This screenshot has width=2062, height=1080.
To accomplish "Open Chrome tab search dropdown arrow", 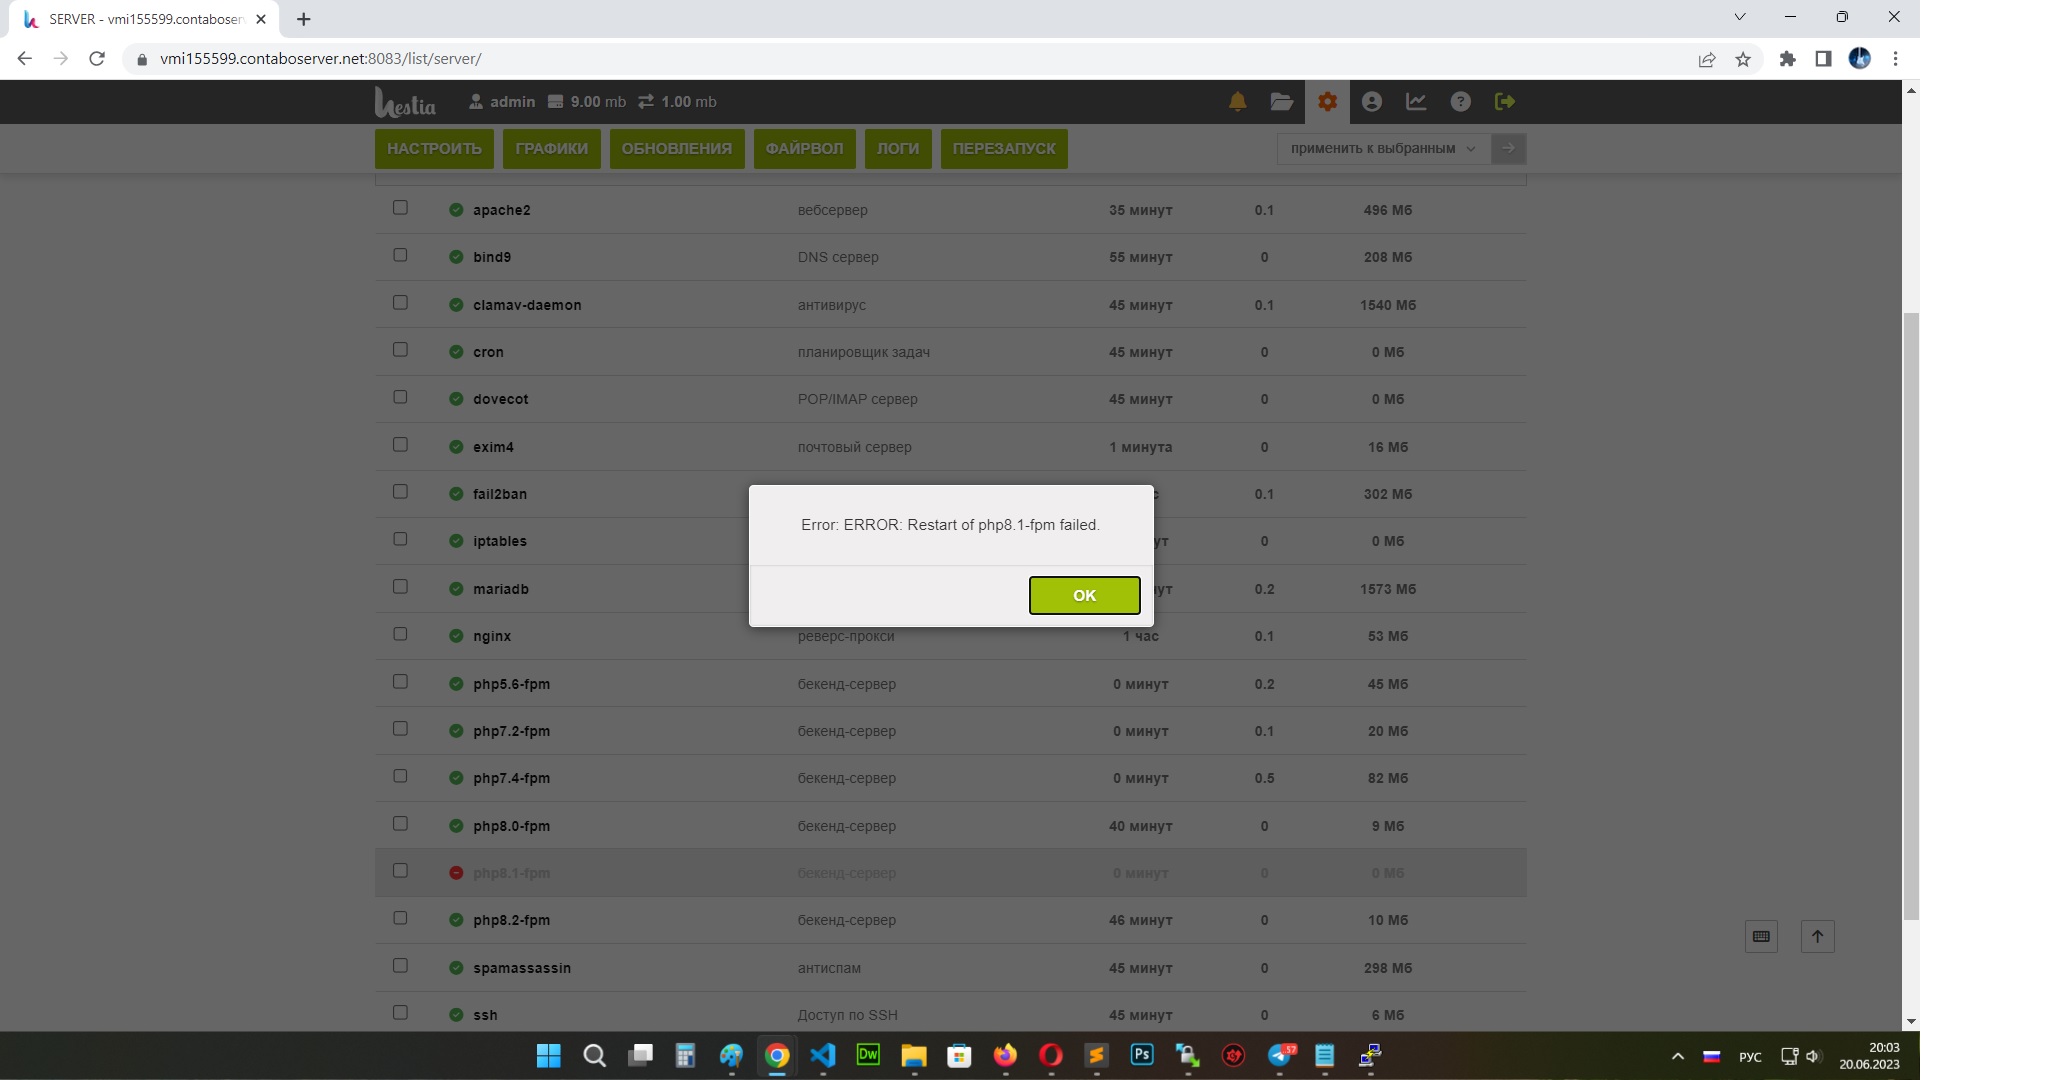I will (1739, 17).
